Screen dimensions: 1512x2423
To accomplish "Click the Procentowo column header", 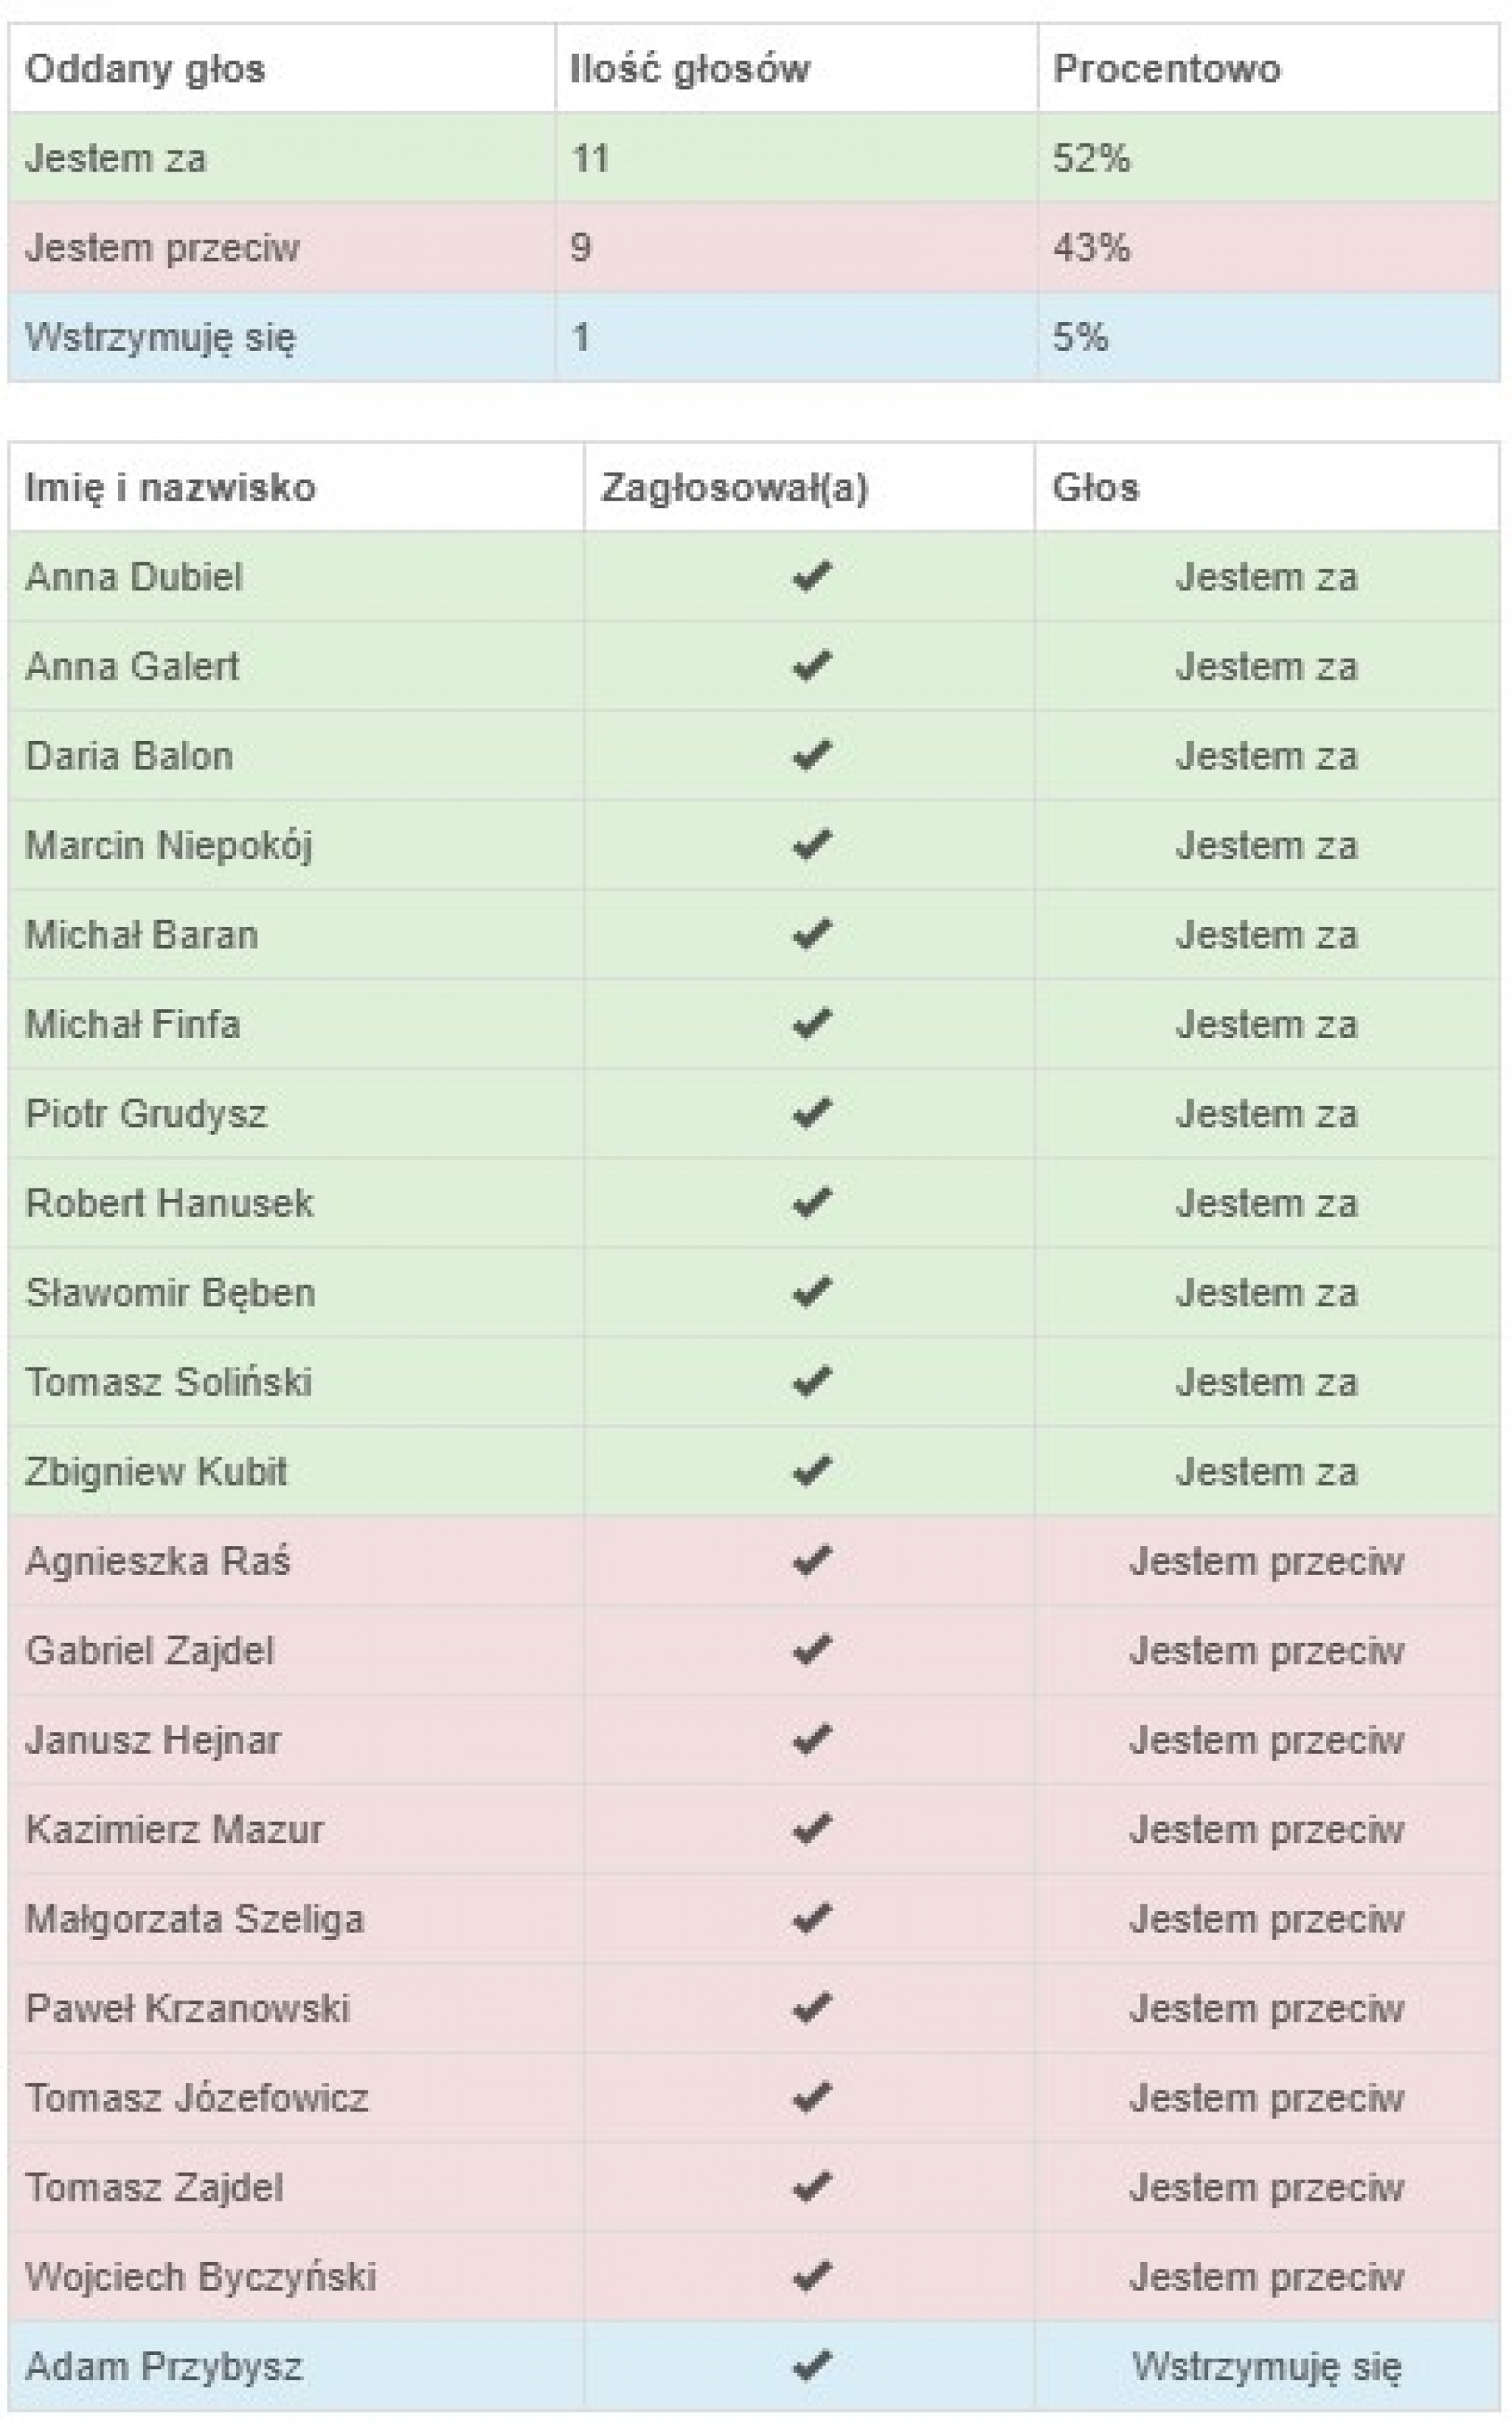I will [x=1166, y=69].
